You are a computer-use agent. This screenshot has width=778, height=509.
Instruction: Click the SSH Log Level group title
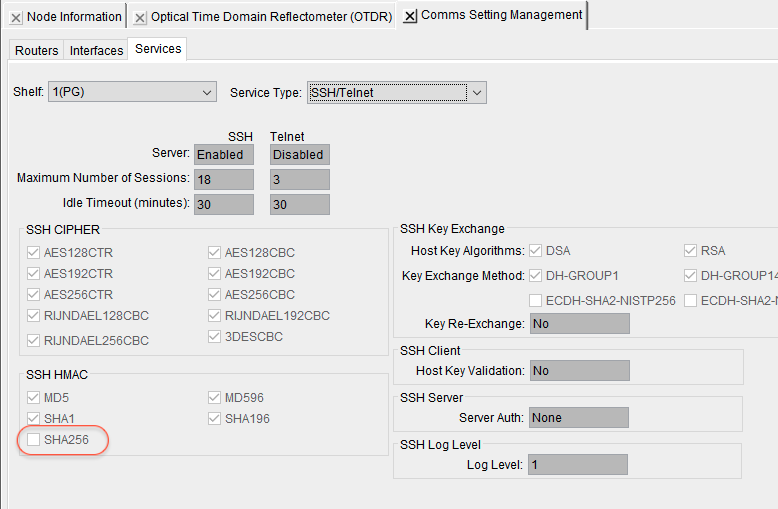(440, 445)
